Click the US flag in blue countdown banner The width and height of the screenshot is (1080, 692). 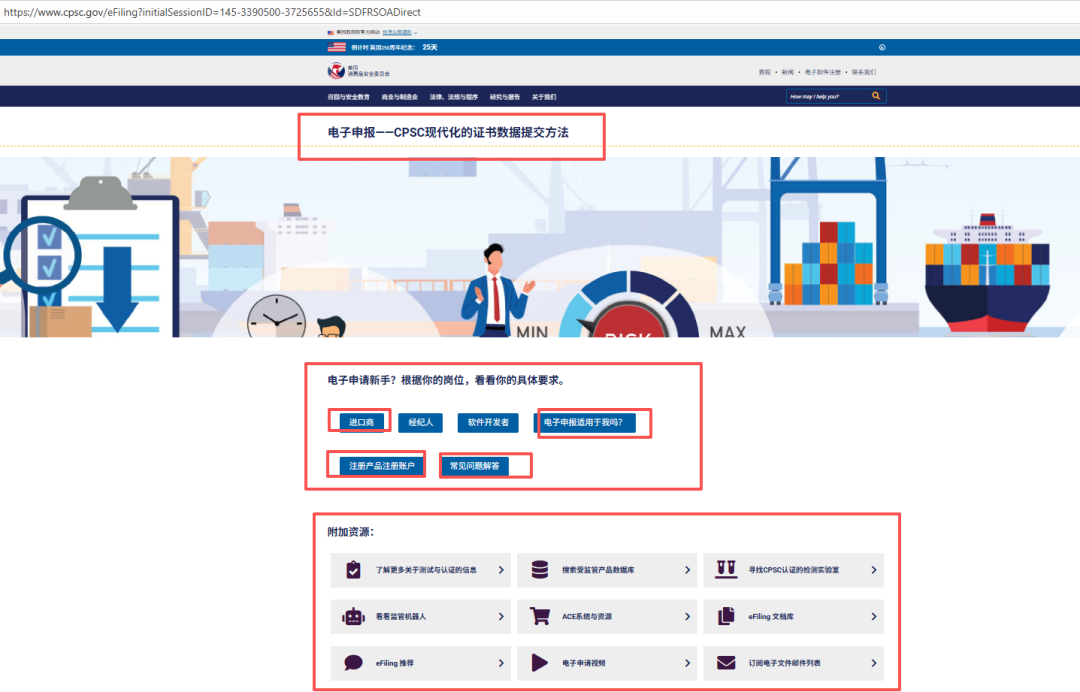(337, 48)
